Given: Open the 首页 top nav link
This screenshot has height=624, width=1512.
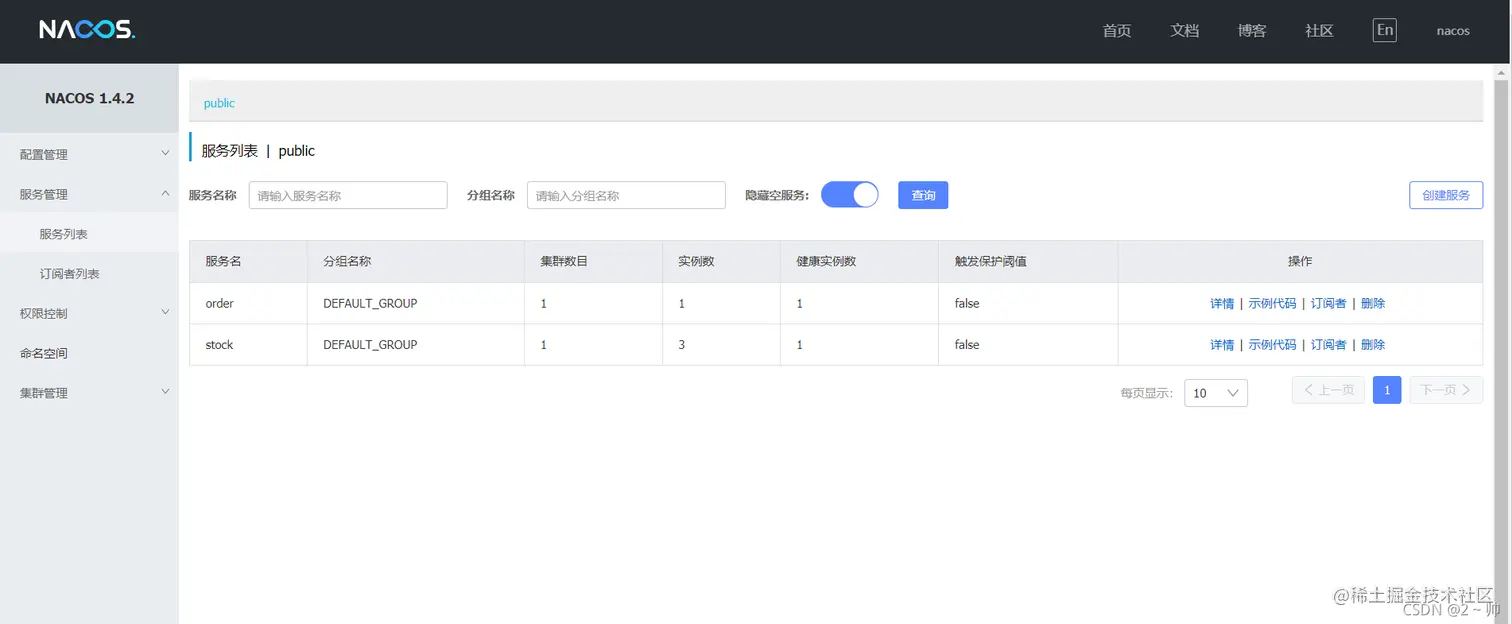Looking at the screenshot, I should (1116, 31).
